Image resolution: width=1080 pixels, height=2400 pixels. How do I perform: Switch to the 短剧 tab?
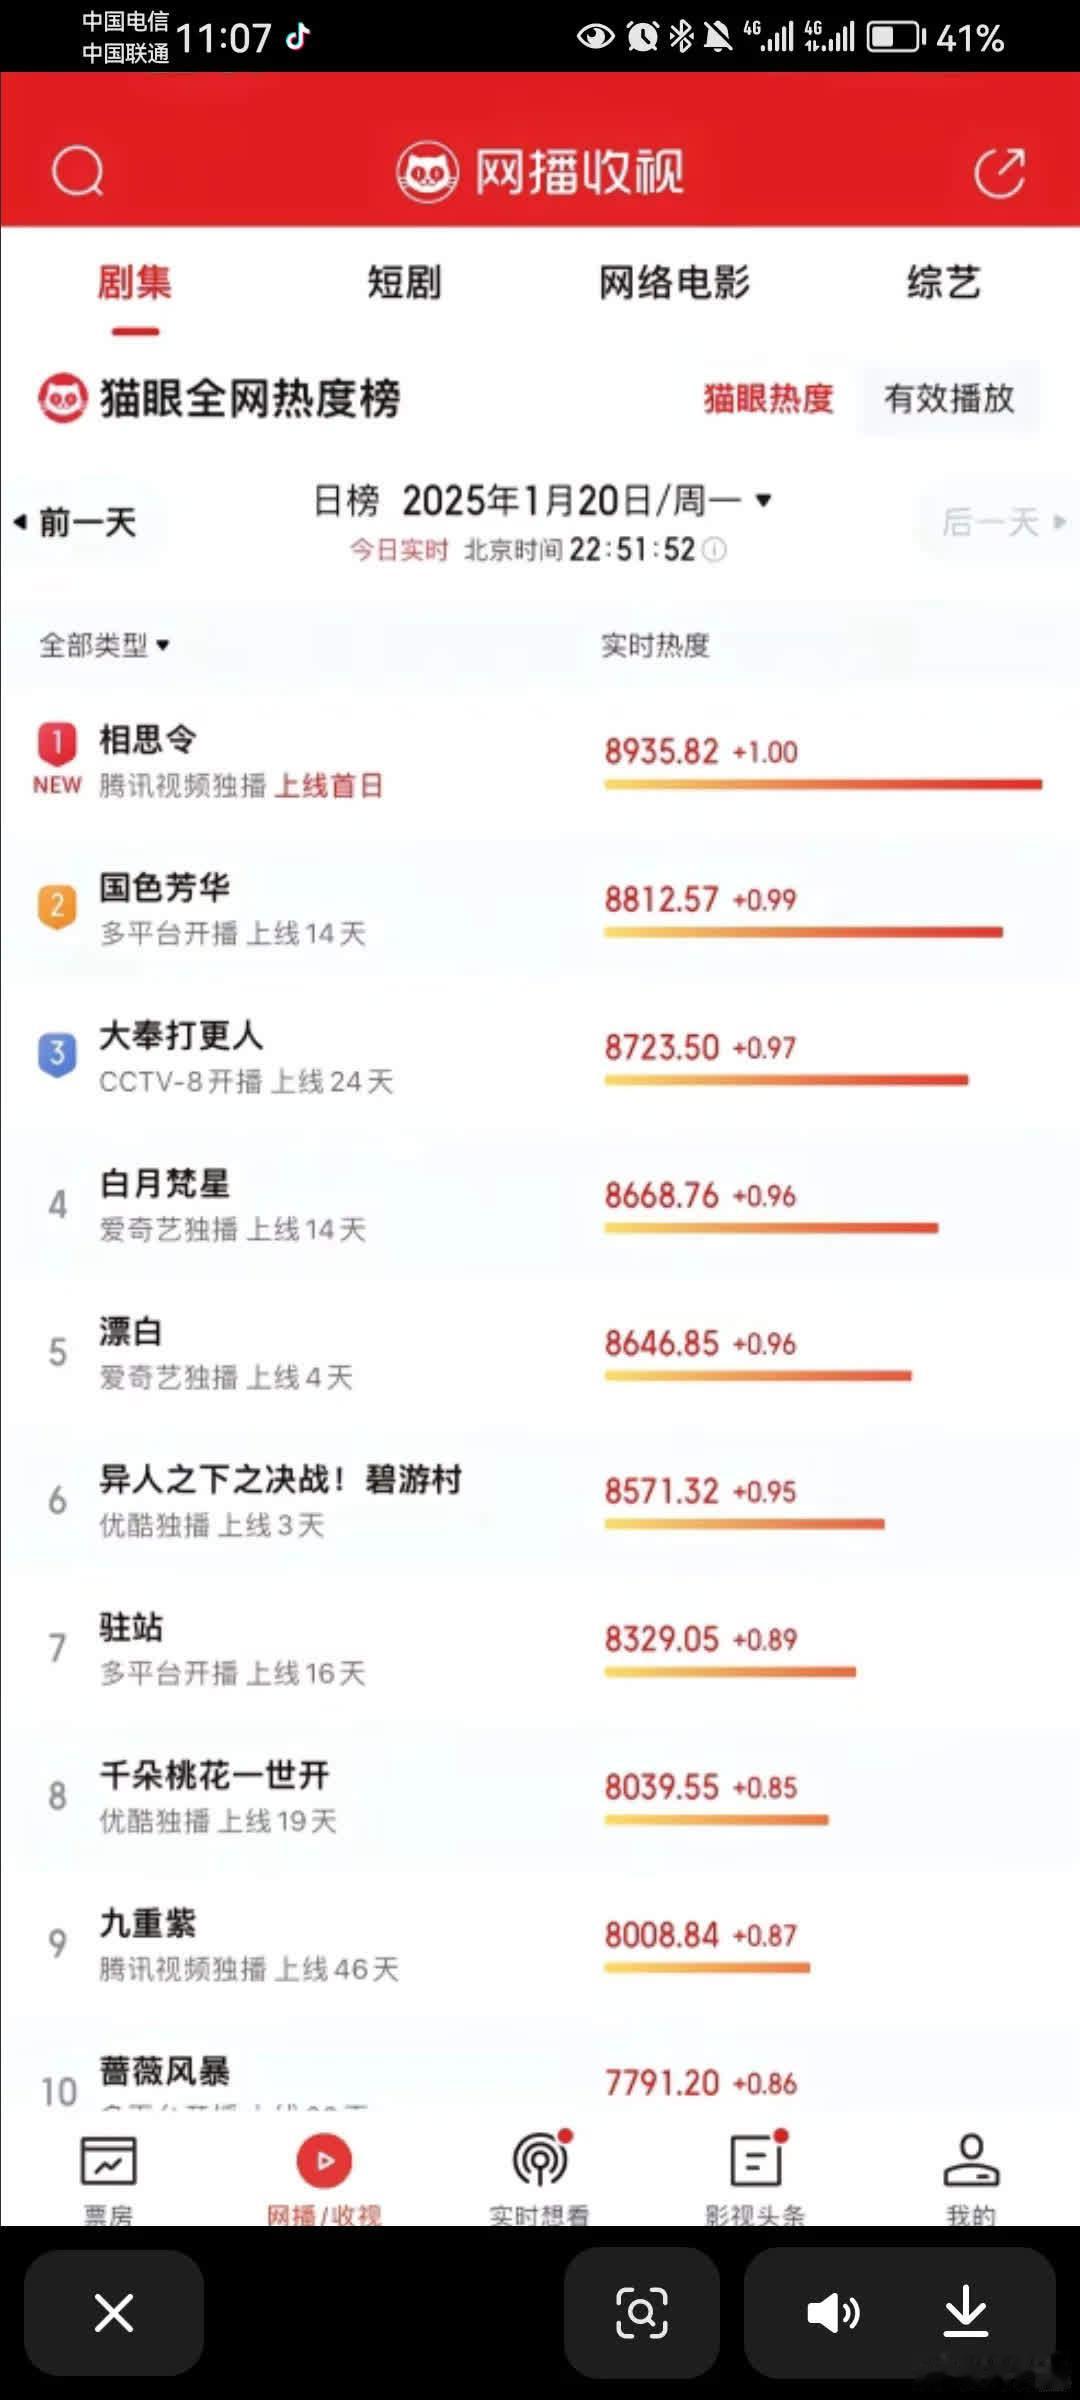coord(404,282)
